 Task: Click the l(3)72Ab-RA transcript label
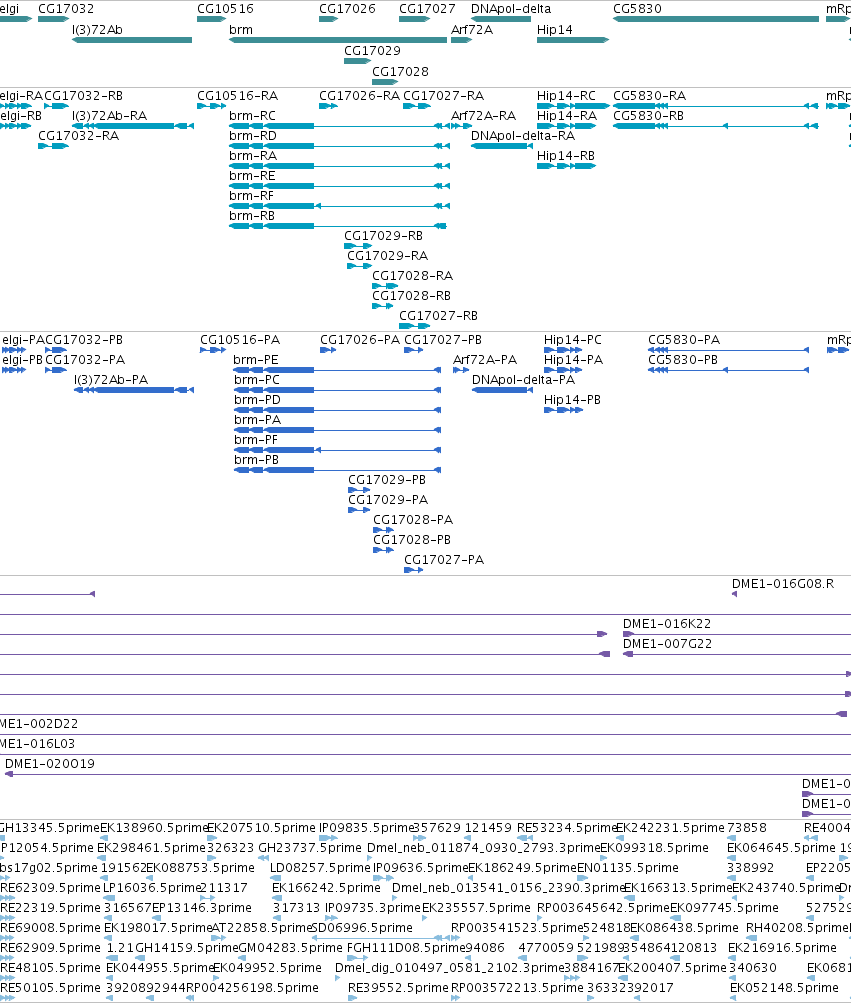[x=109, y=116]
